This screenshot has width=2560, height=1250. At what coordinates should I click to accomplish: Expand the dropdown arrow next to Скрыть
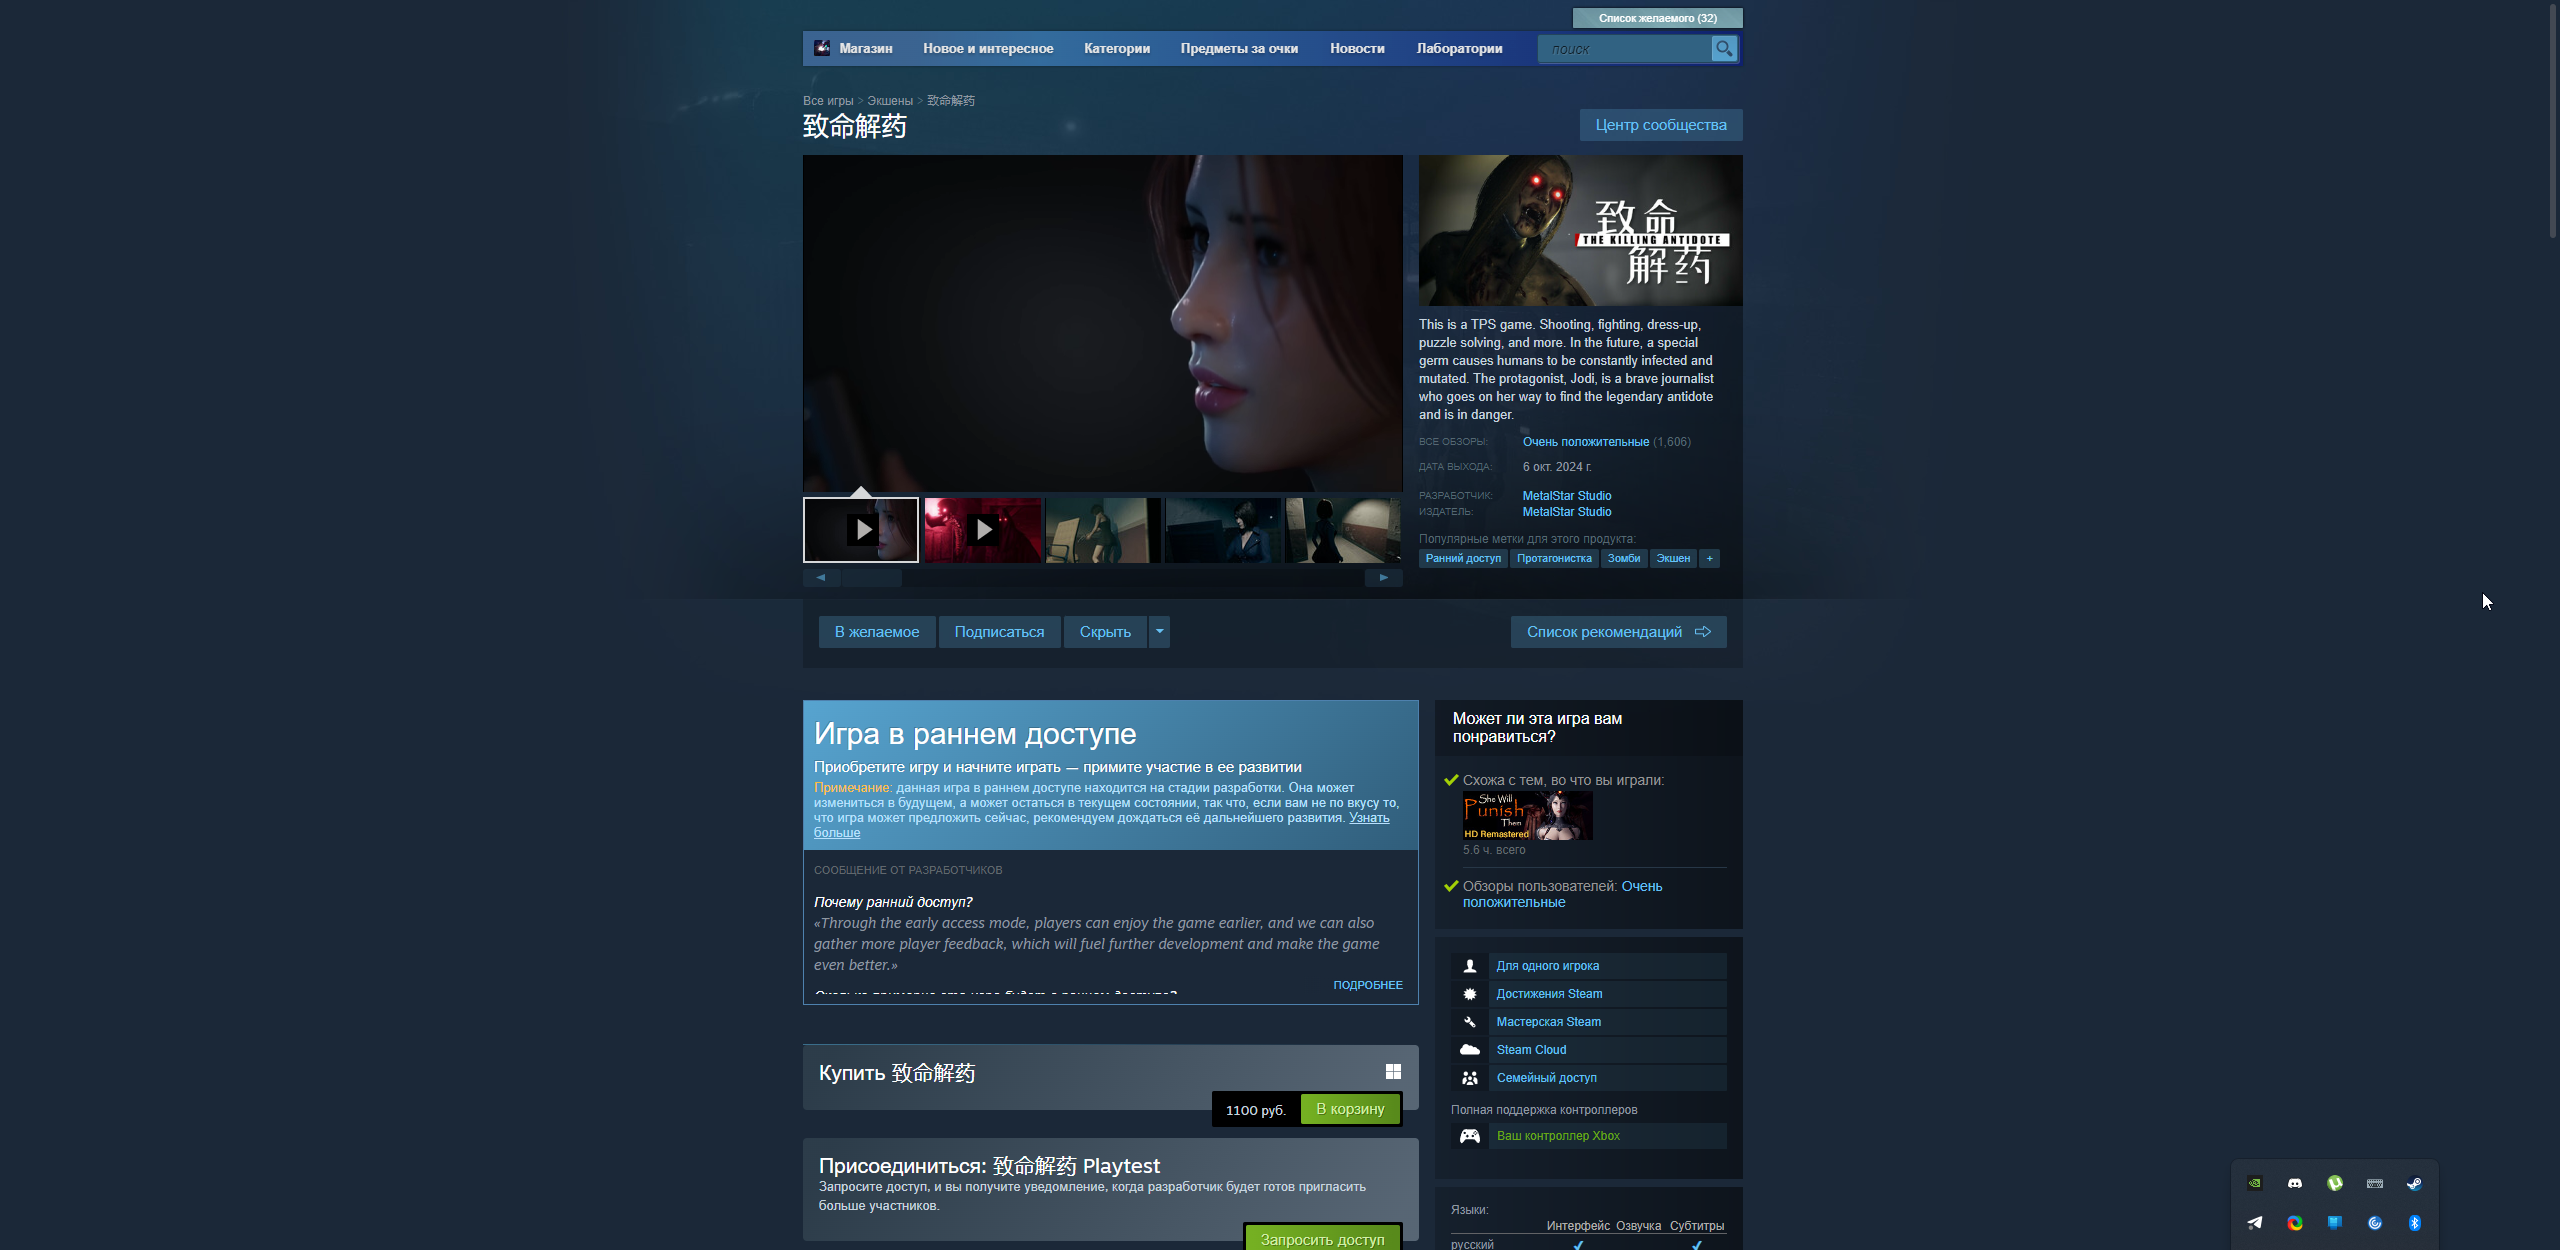(1160, 632)
